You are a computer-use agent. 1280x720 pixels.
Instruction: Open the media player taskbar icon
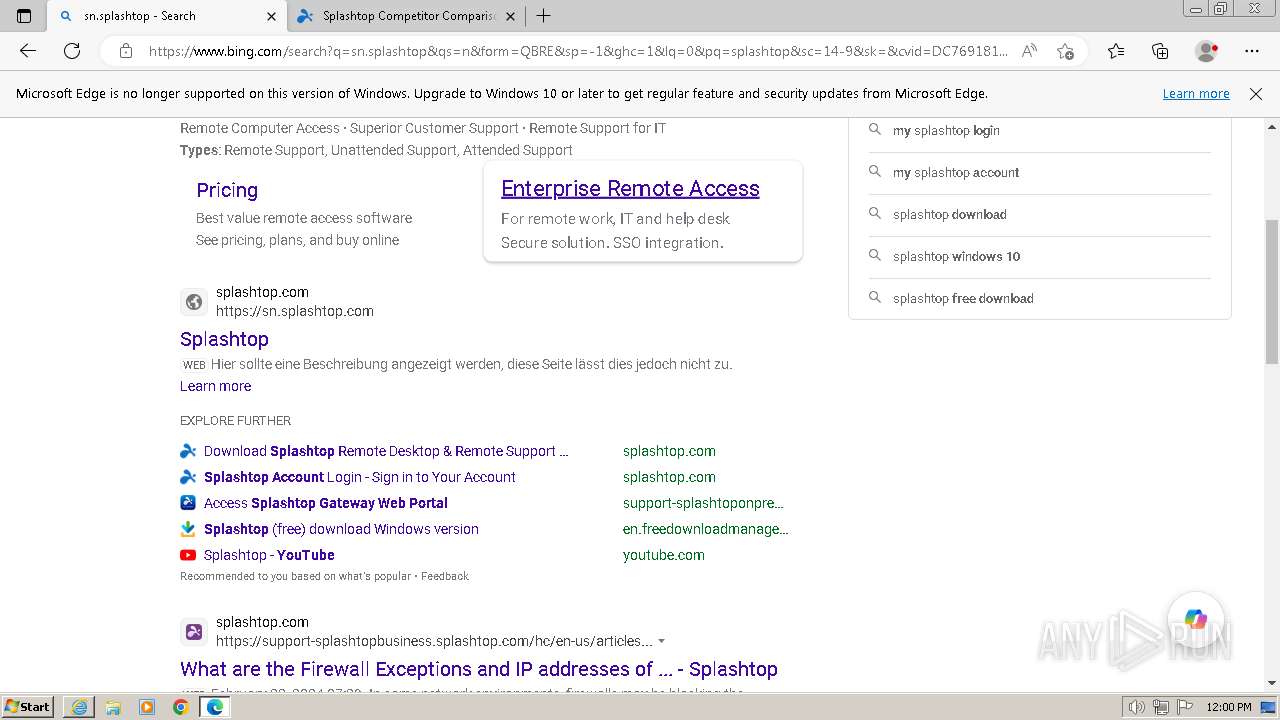147,707
